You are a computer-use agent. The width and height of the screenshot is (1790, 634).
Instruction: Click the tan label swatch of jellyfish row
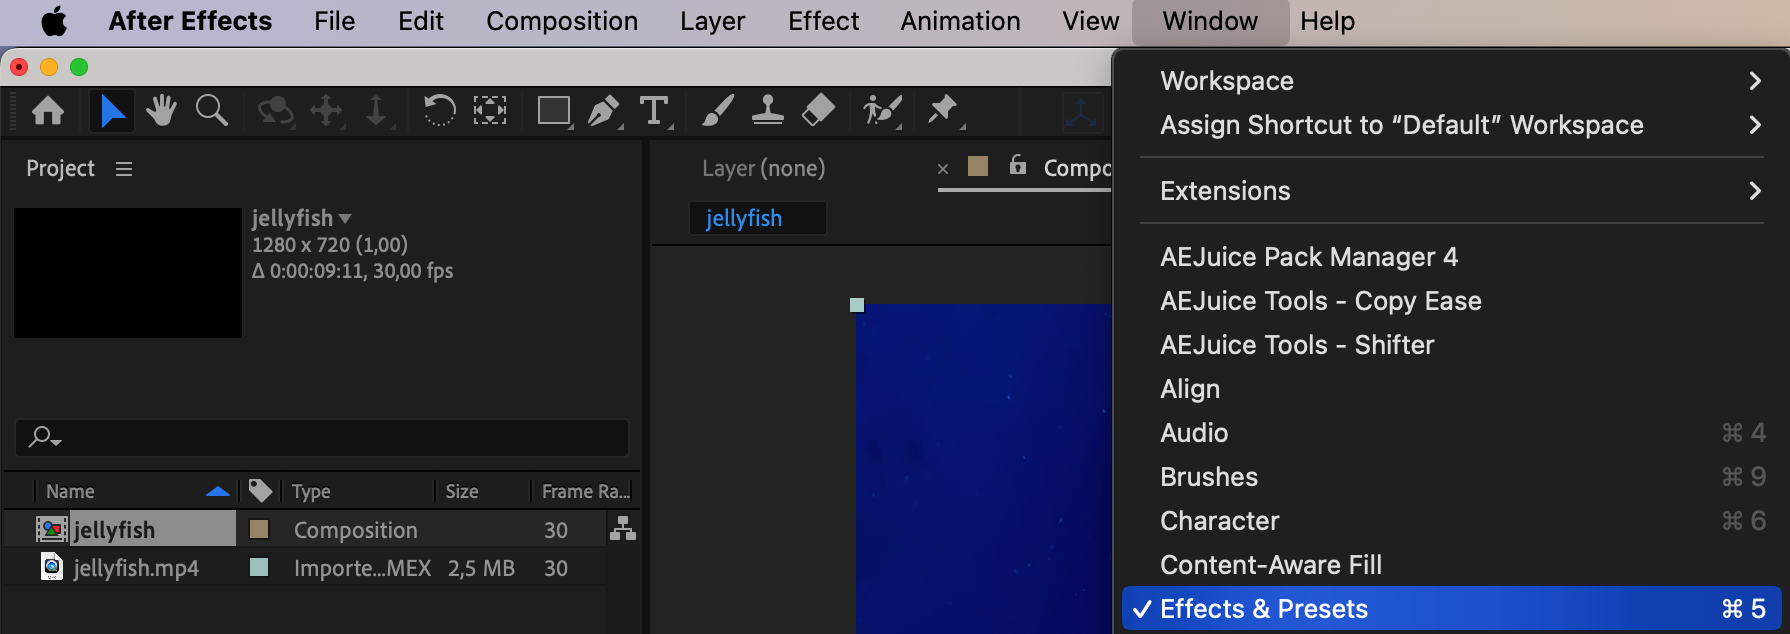(x=259, y=529)
